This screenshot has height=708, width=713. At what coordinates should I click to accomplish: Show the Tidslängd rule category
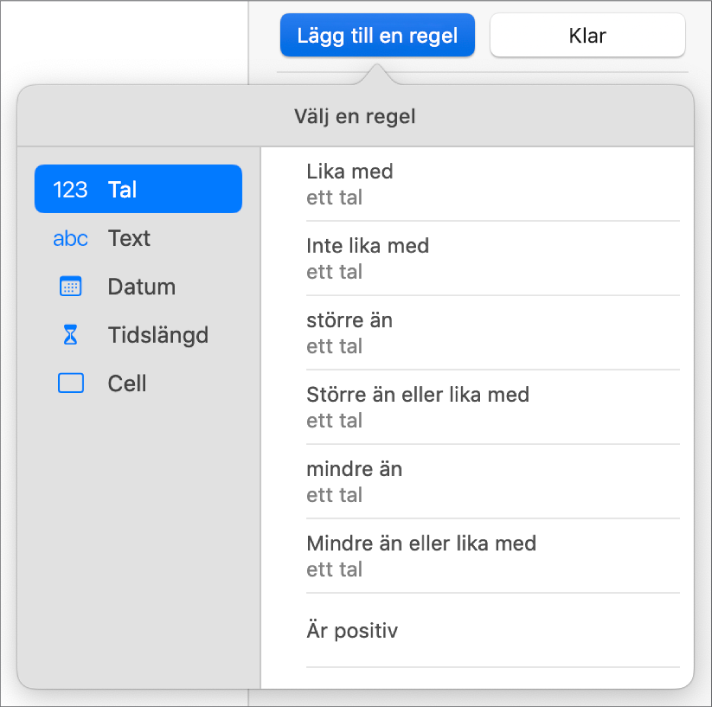pos(158,335)
